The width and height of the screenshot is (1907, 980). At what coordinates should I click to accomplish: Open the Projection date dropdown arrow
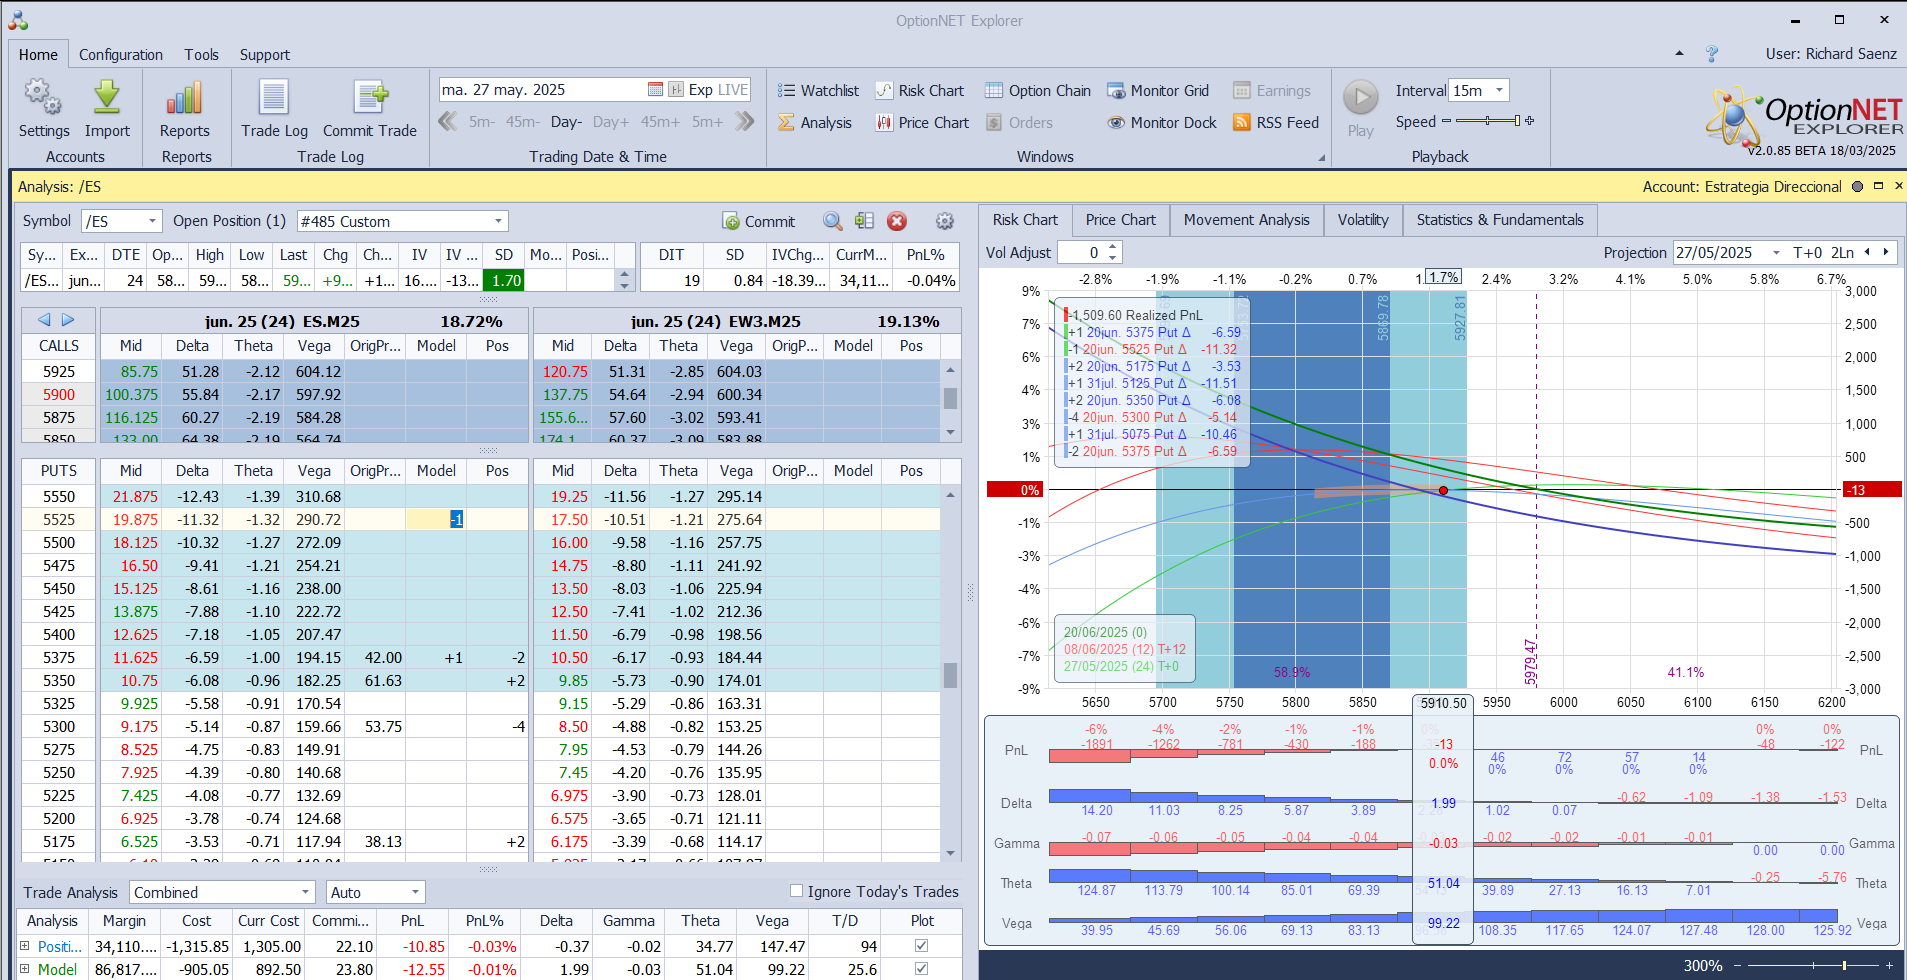[1776, 253]
